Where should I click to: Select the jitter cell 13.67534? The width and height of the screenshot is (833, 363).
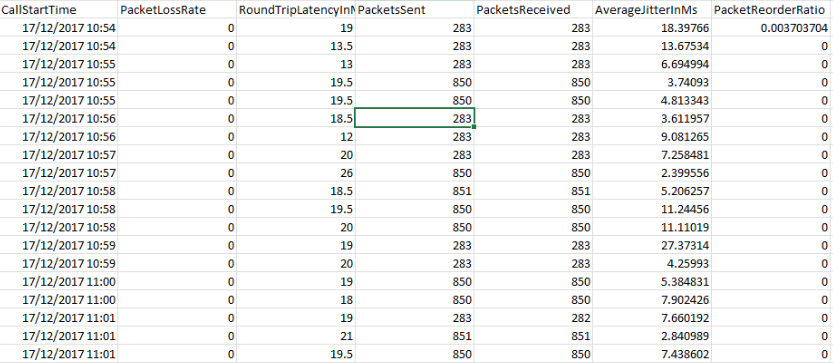point(652,46)
